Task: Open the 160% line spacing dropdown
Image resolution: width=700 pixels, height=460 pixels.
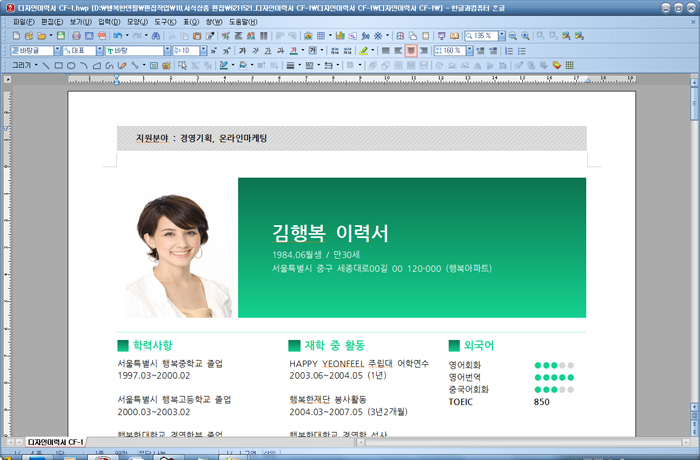Action: pyautogui.click(x=470, y=51)
